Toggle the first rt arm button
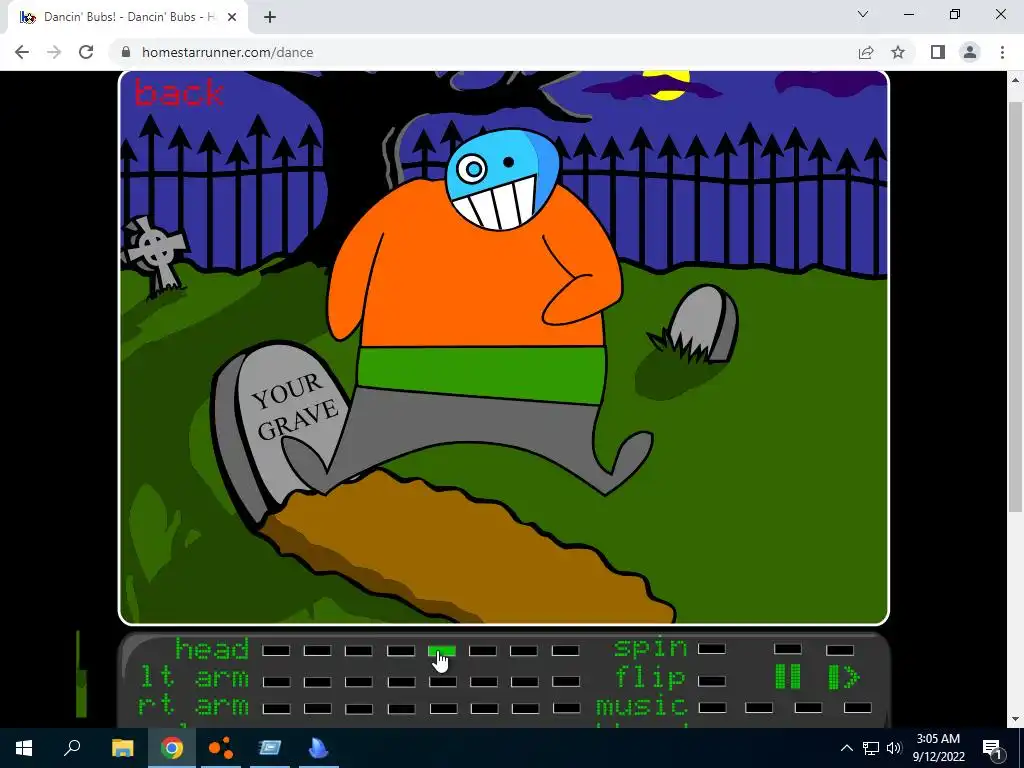This screenshot has height=768, width=1024. [x=276, y=709]
